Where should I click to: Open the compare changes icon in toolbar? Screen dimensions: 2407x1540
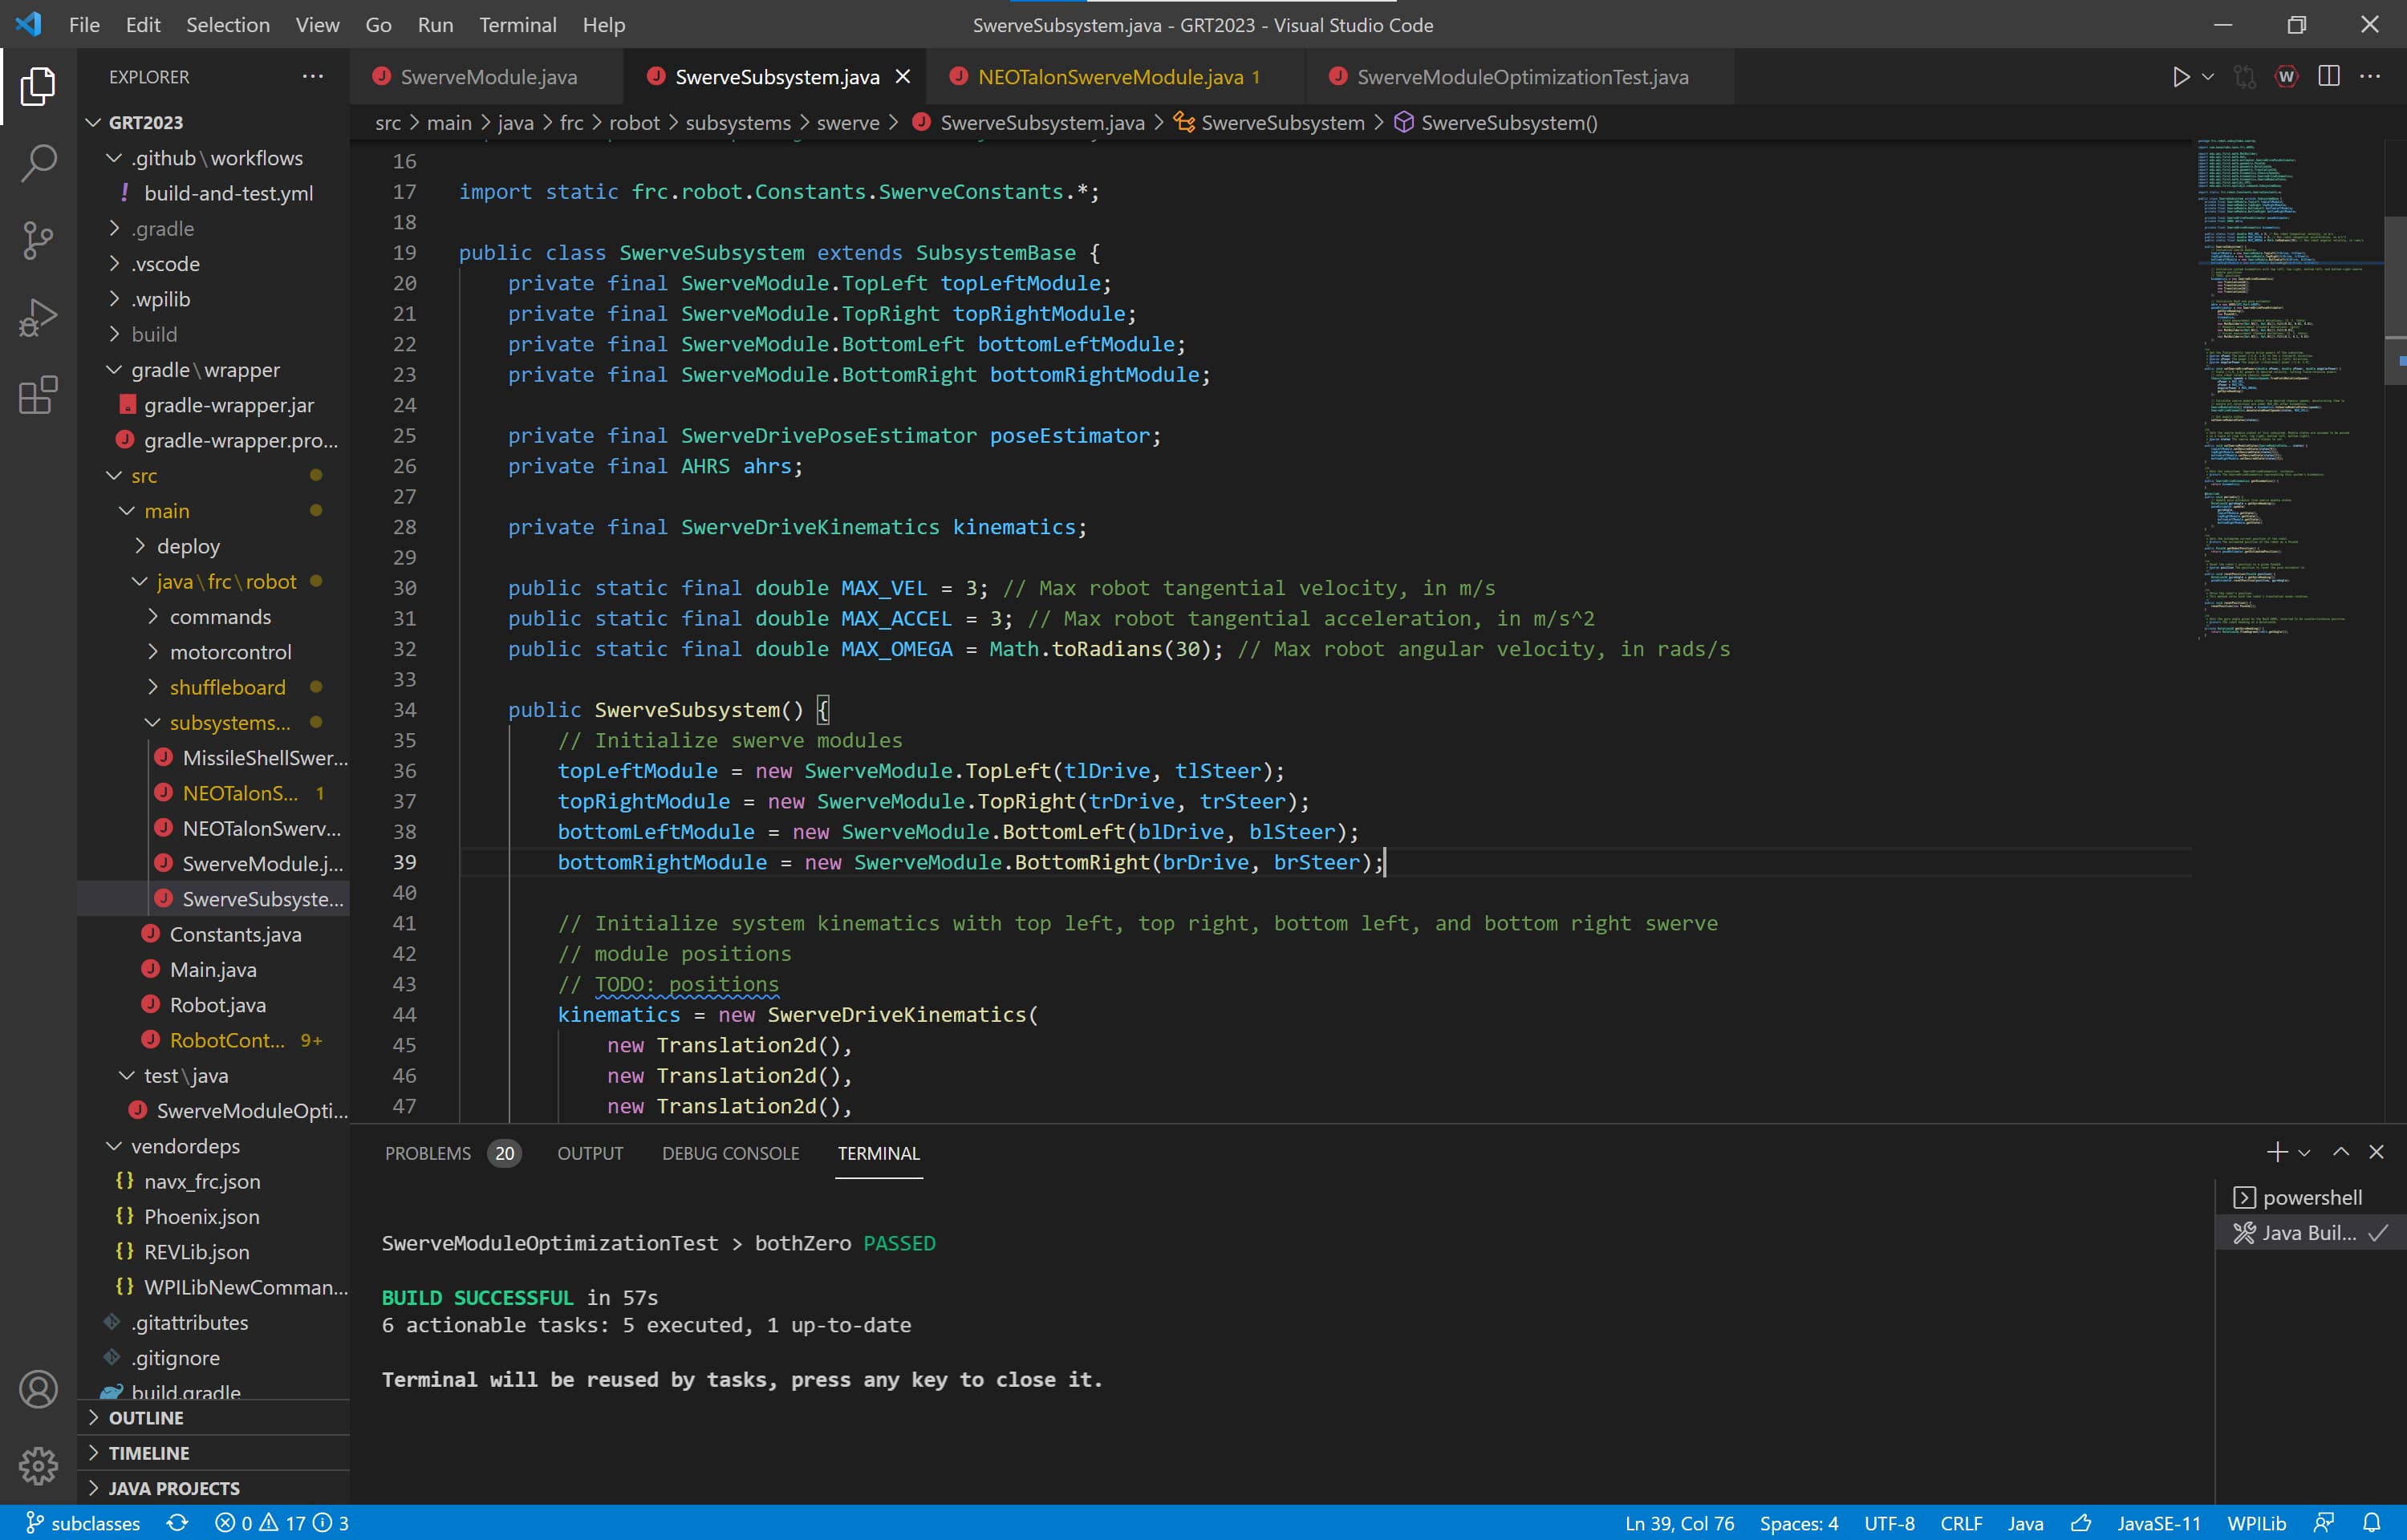[2245, 77]
